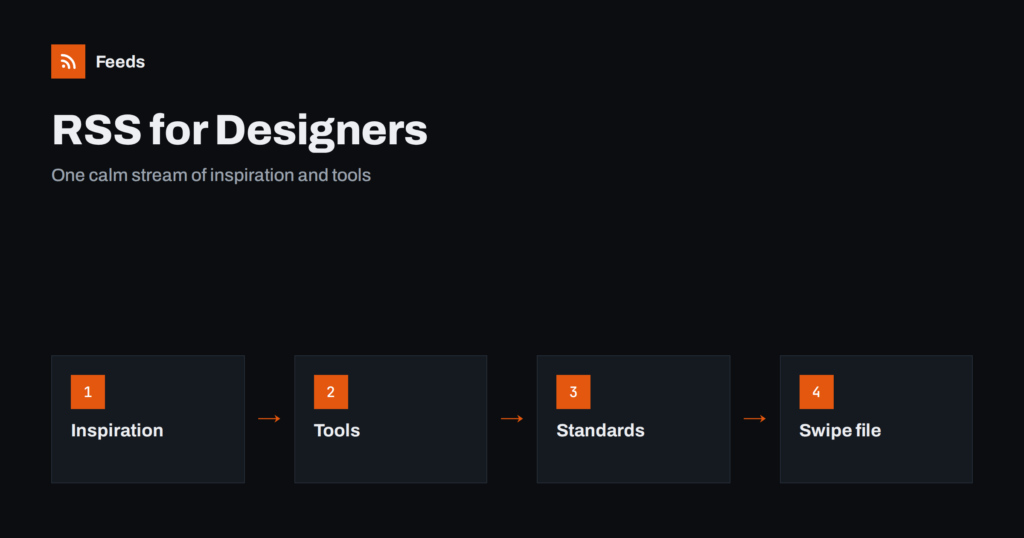This screenshot has width=1024, height=538.
Task: Click the orange number 1 badge
Action: click(x=88, y=392)
